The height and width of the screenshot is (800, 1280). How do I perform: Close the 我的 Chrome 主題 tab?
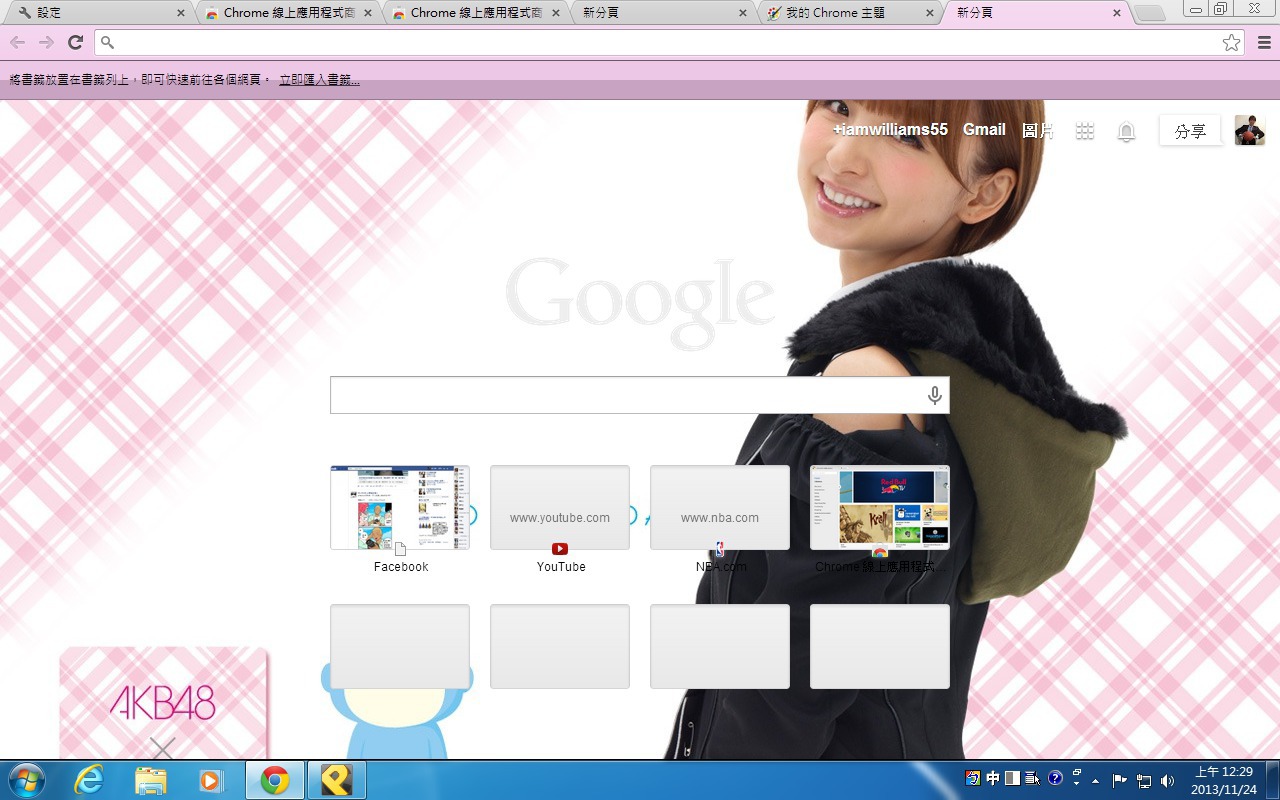click(929, 13)
